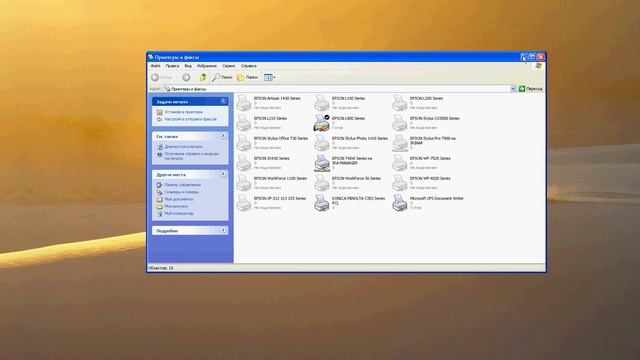Collapse the См. также panel
The image size is (640, 360).
(223, 136)
